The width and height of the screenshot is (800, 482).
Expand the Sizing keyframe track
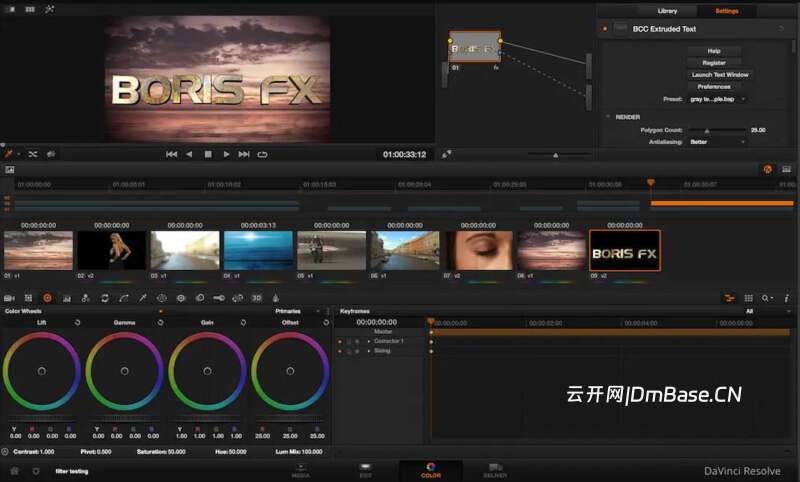(x=369, y=351)
